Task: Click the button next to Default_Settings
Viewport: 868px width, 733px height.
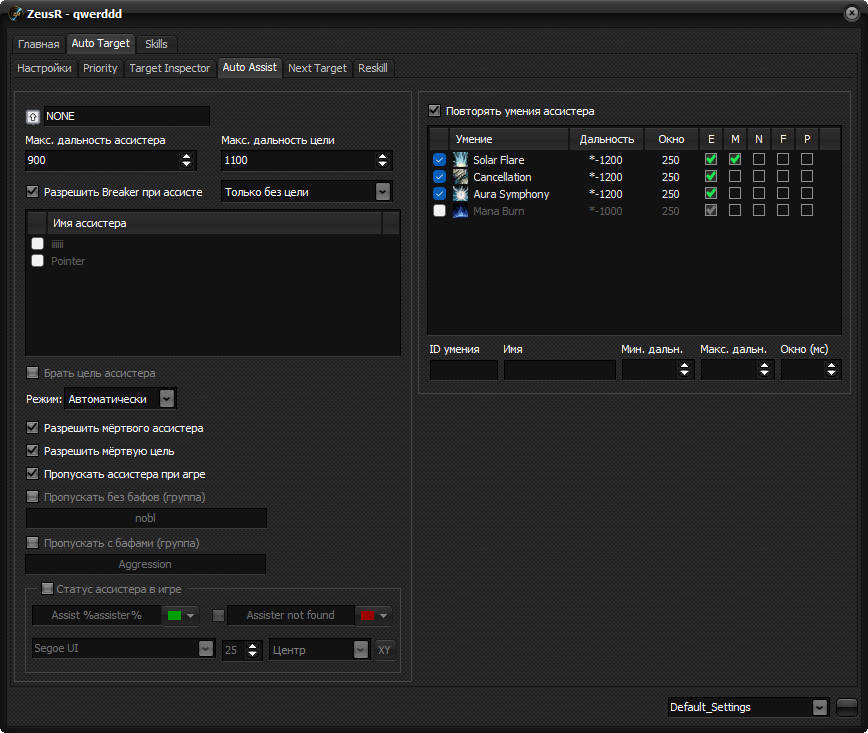Action: [847, 707]
